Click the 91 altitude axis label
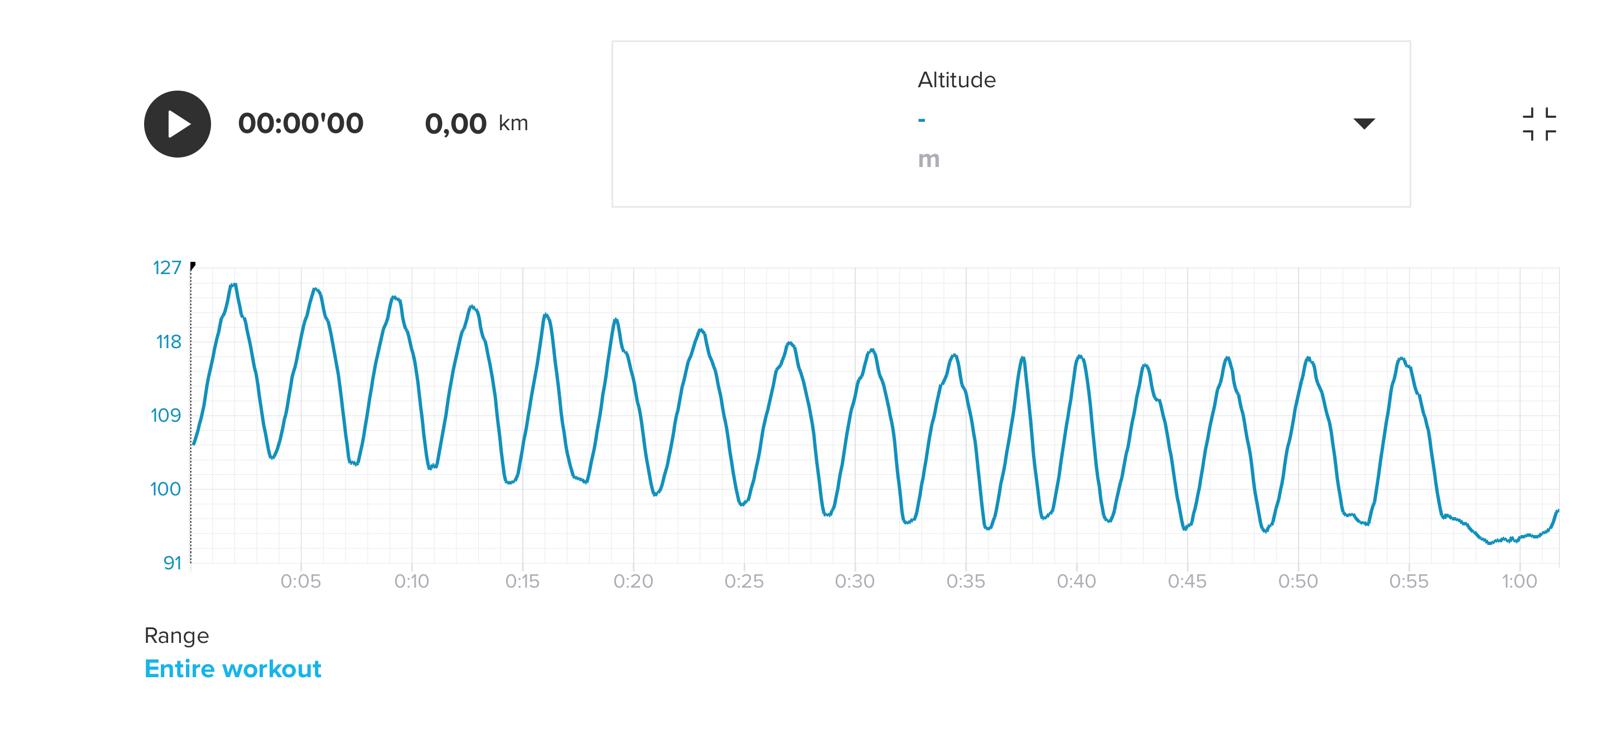The height and width of the screenshot is (736, 1600). click(x=173, y=563)
